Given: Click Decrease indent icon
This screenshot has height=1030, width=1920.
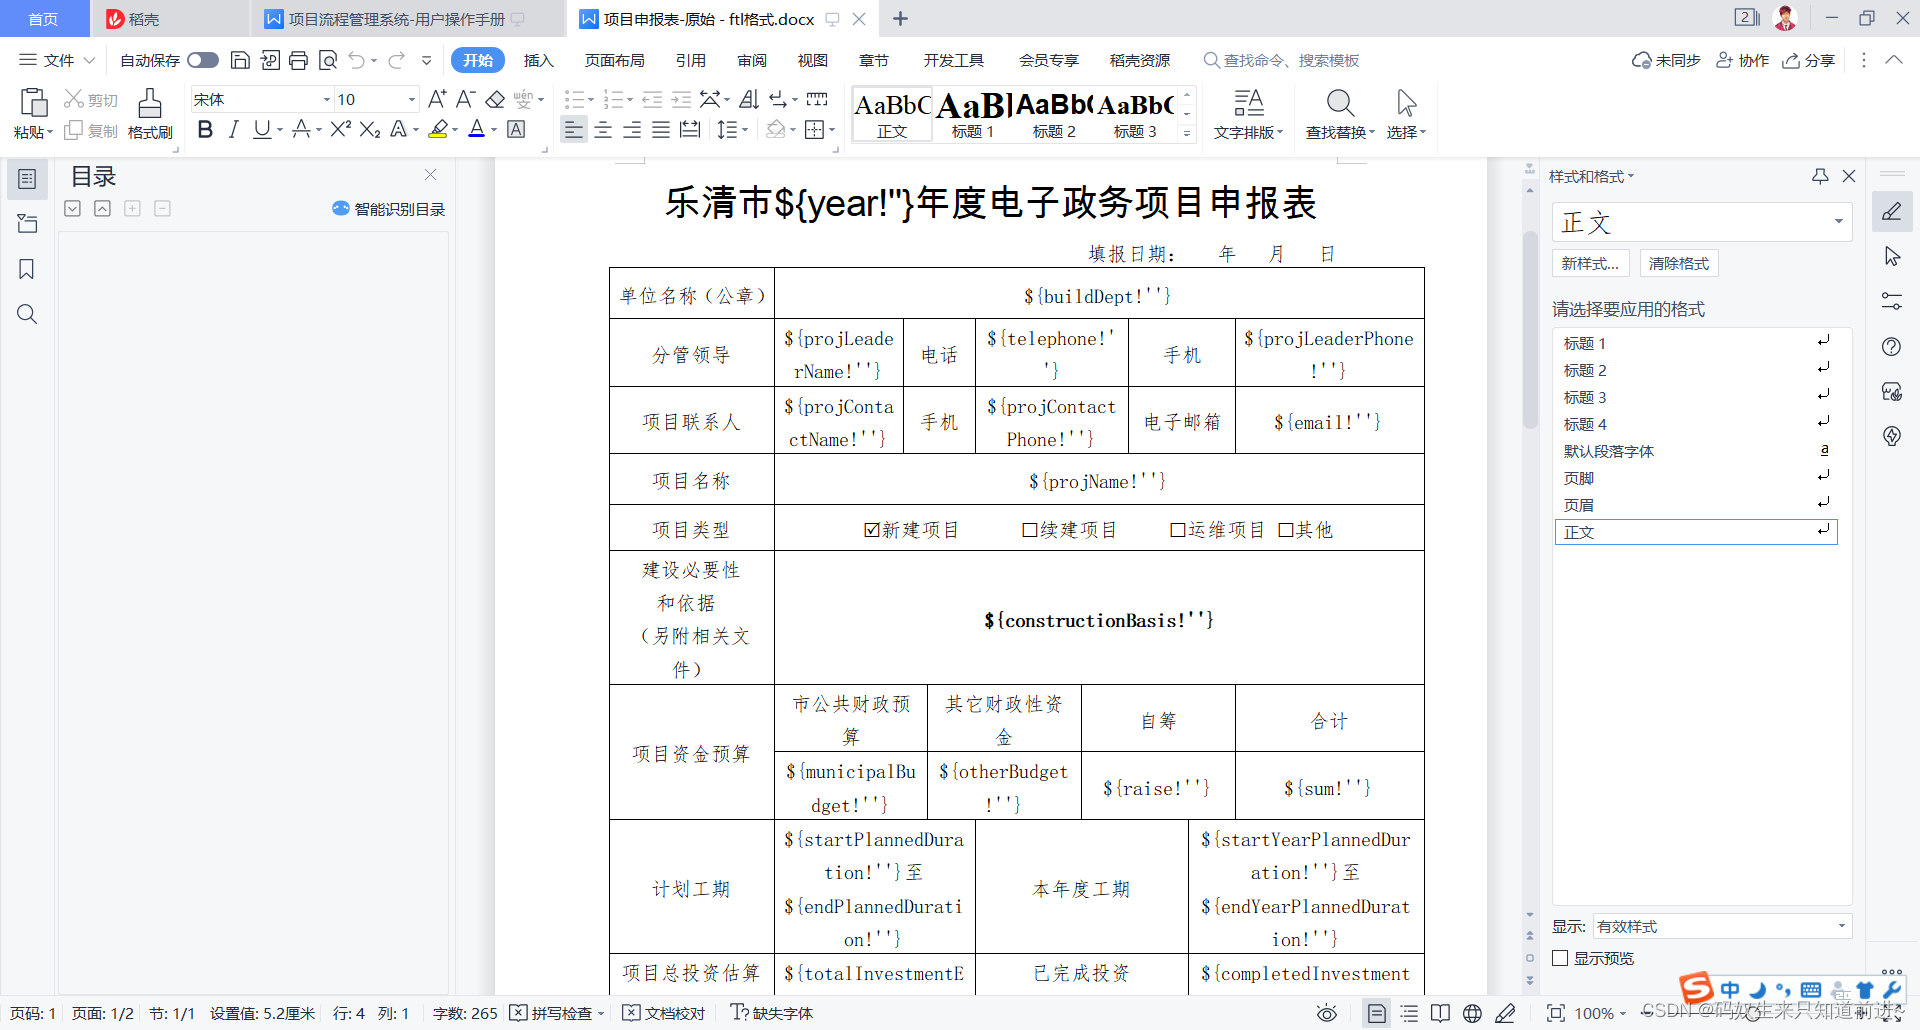Looking at the screenshot, I should pos(652,99).
